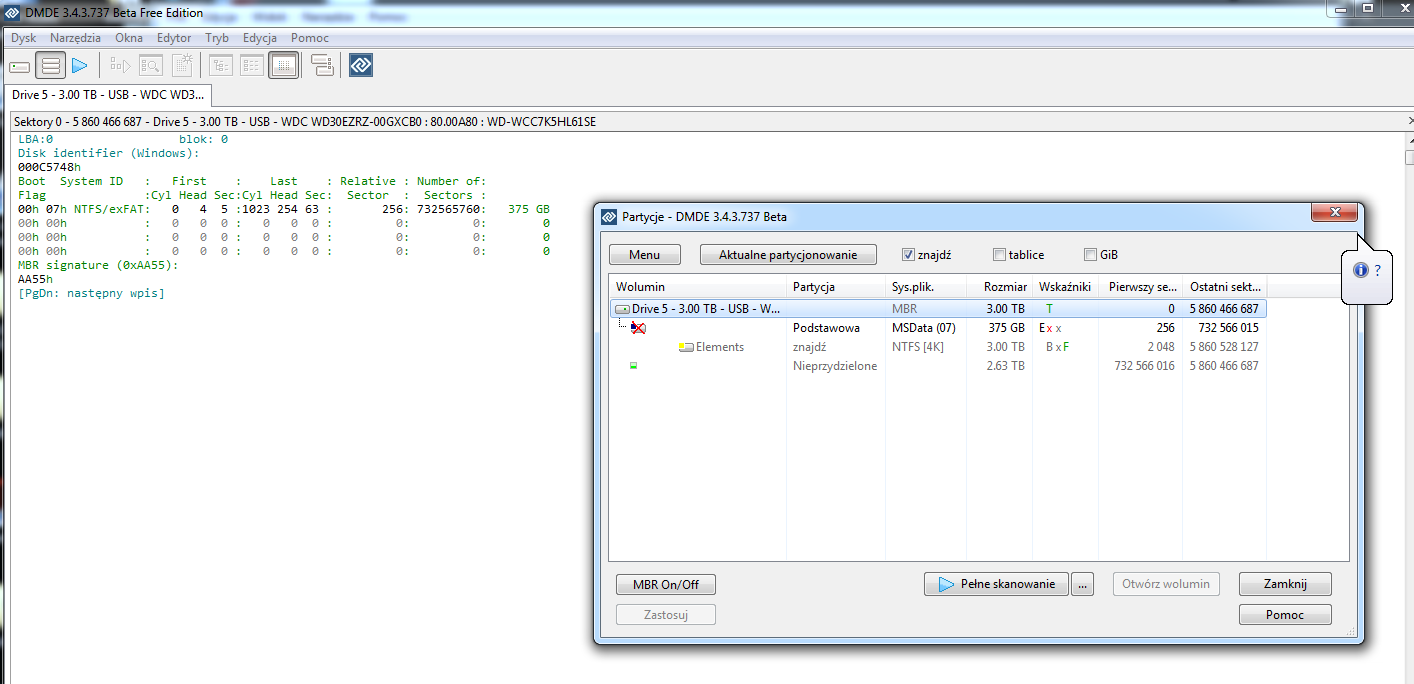Image resolution: width=1414 pixels, height=684 pixels.
Task: Open the Pomoc menu
Action: [310, 38]
